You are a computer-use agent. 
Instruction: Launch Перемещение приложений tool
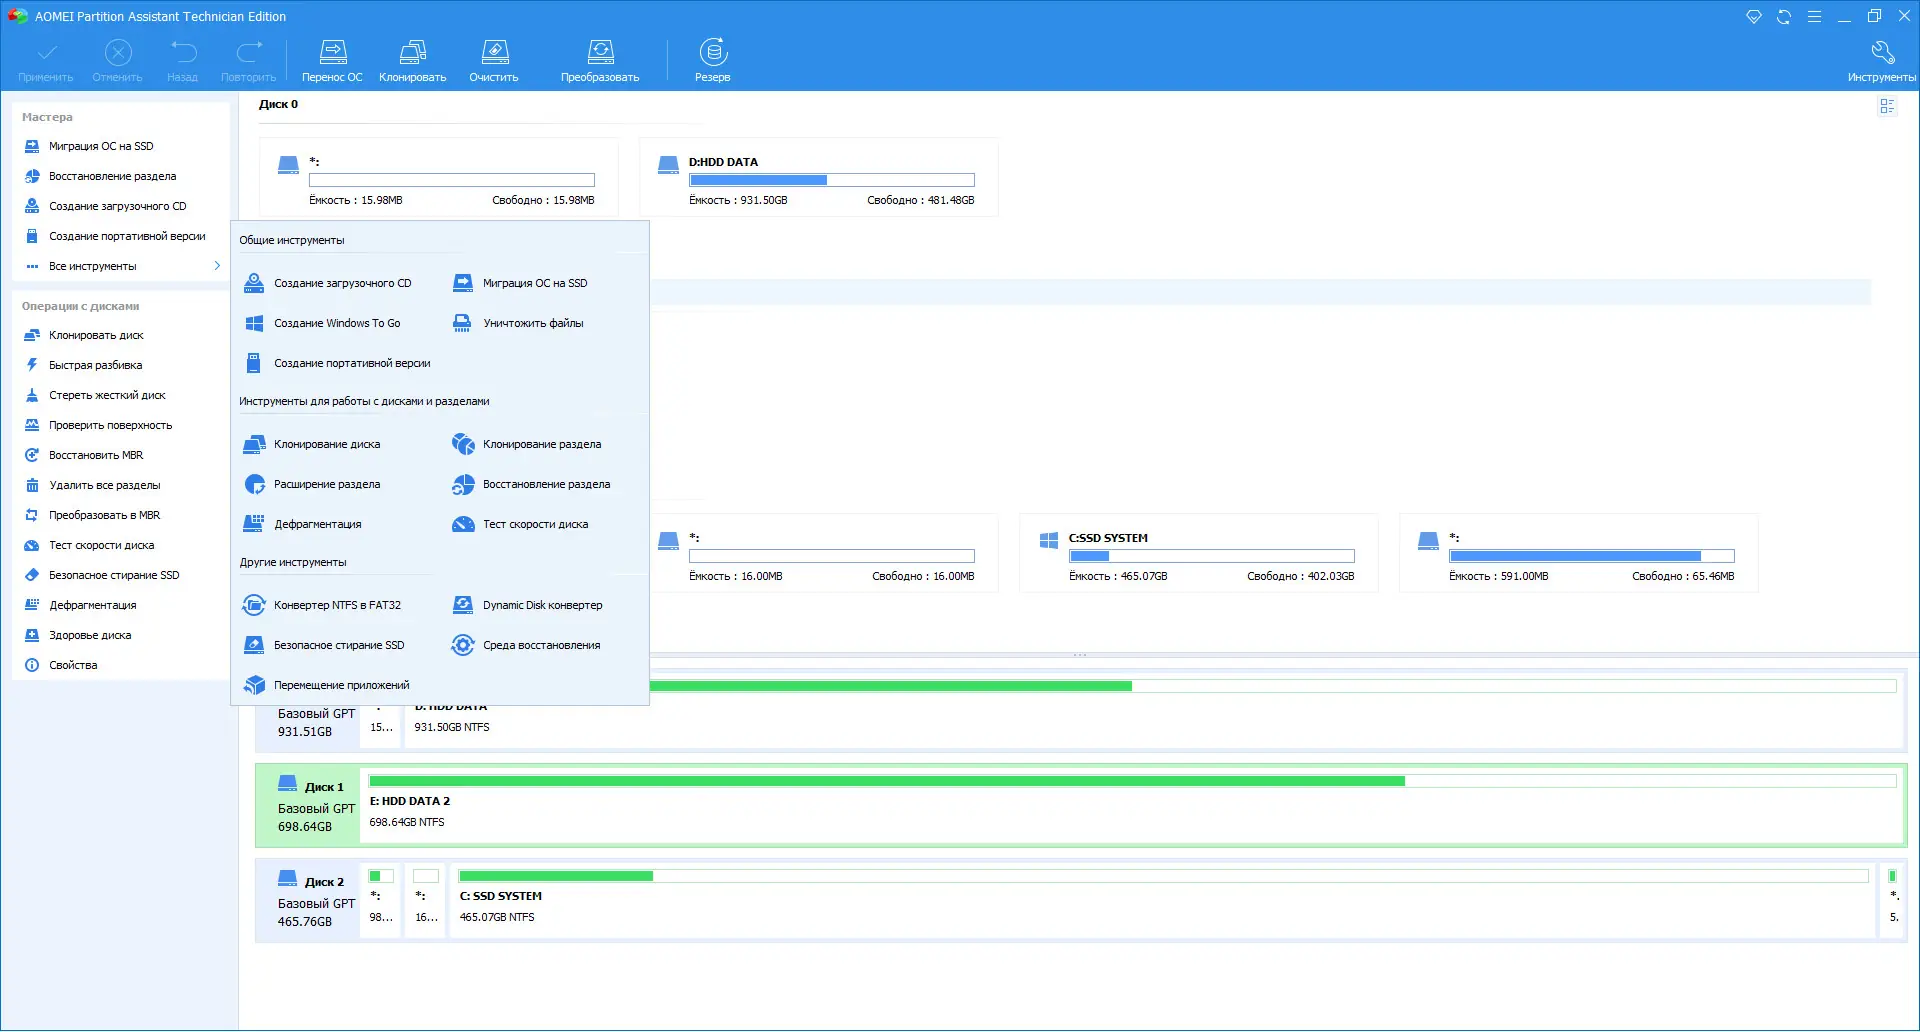pos(327,685)
